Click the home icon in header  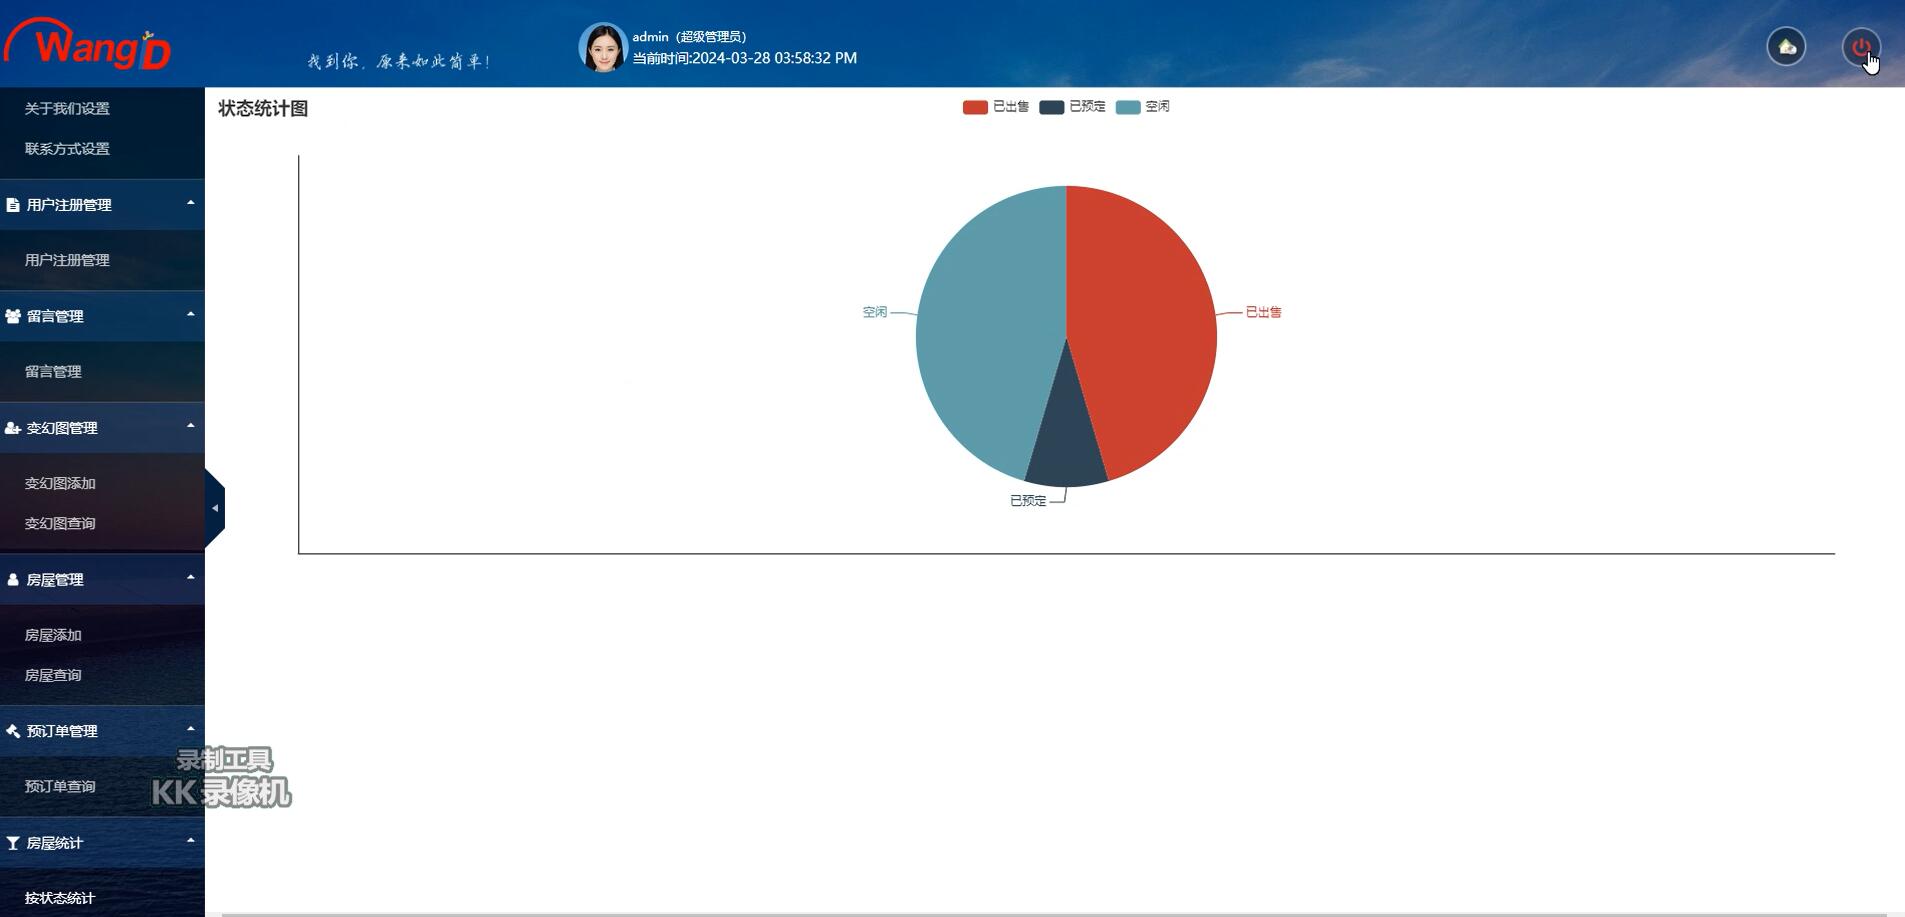1786,47
